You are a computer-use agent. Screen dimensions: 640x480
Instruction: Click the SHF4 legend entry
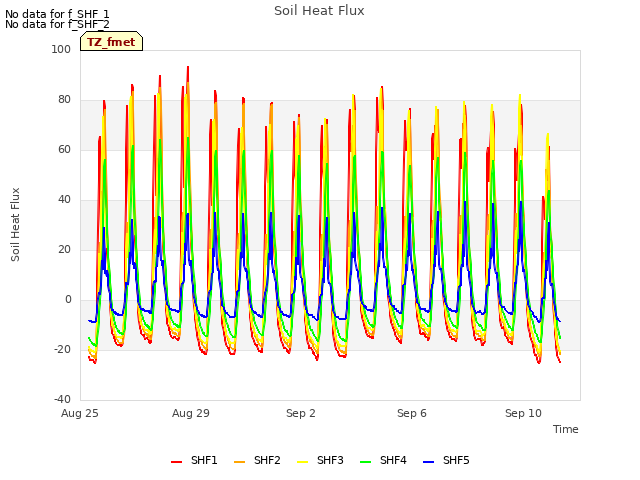(x=383, y=460)
